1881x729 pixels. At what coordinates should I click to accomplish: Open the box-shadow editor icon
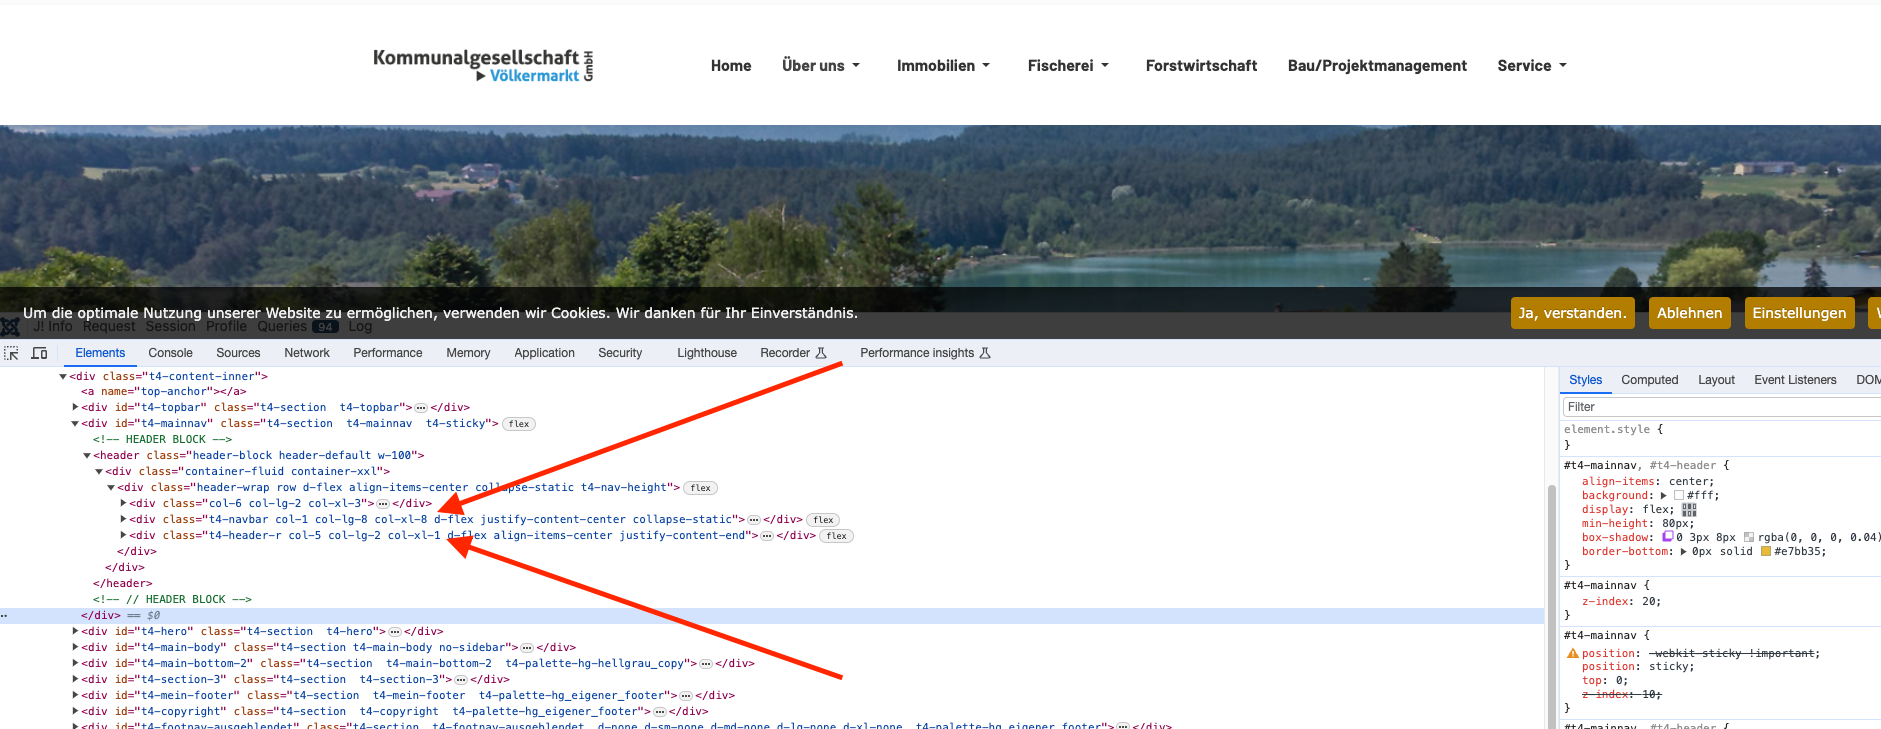(1667, 537)
